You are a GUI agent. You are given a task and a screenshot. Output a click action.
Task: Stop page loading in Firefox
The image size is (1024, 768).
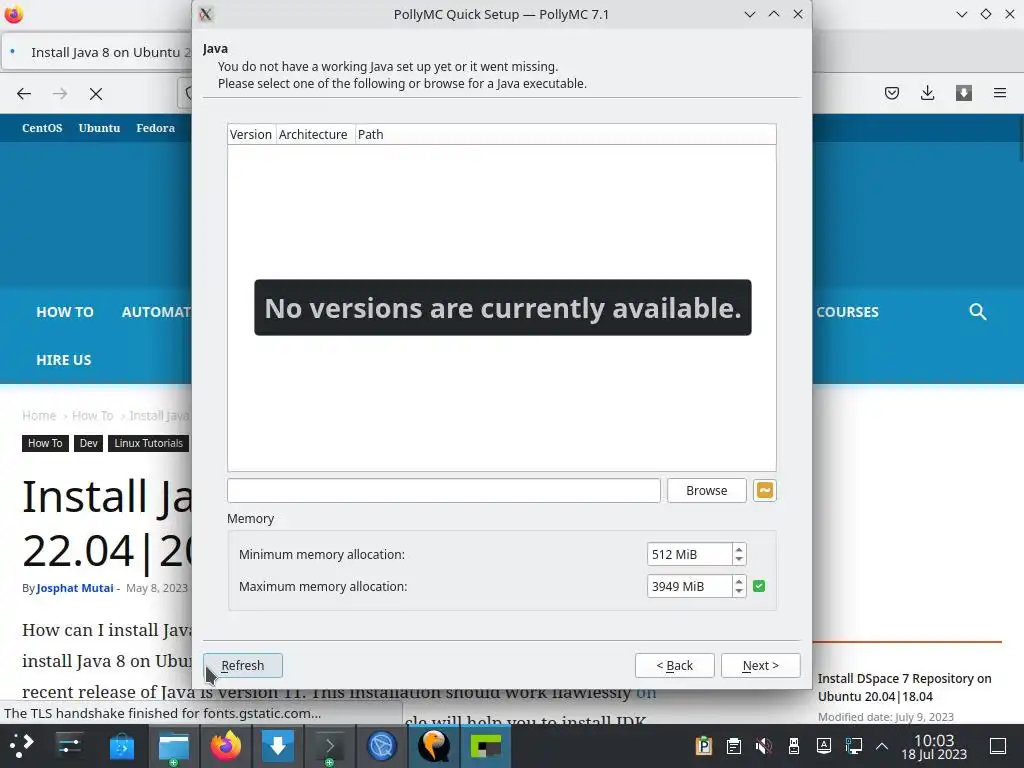coord(96,94)
